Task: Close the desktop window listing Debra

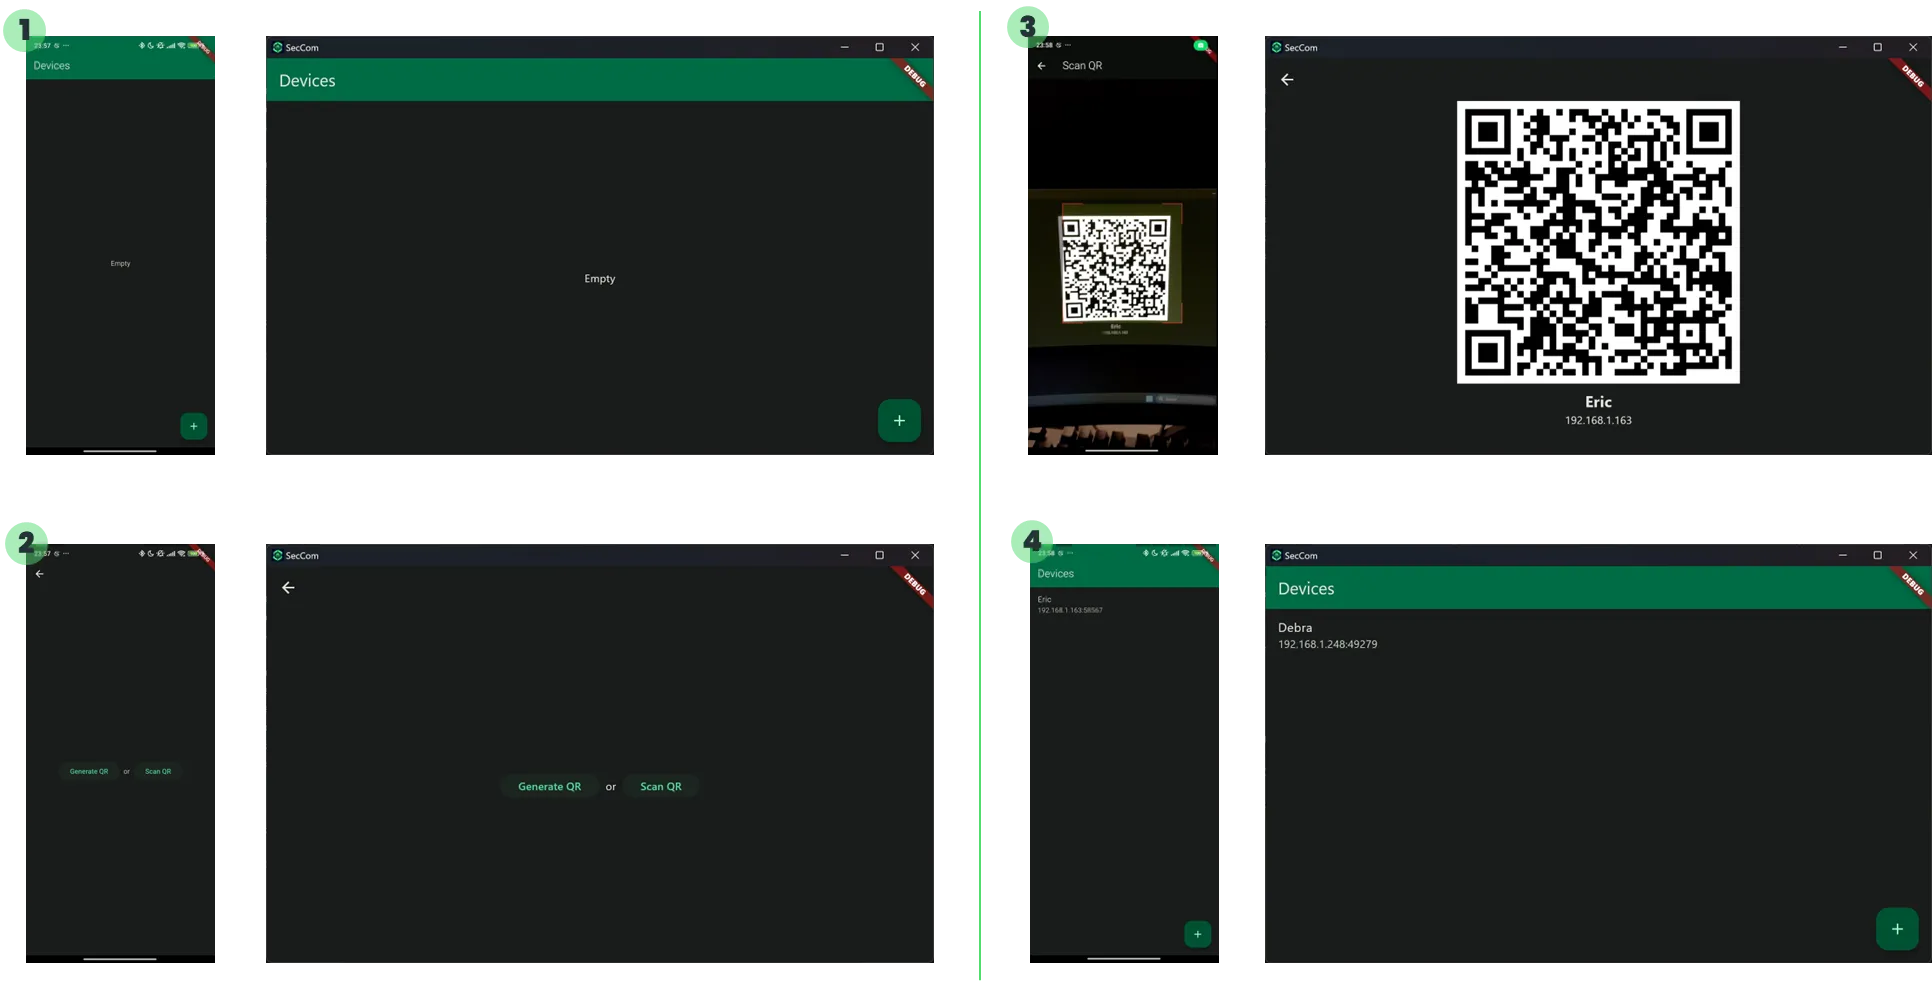Action: (x=1913, y=555)
